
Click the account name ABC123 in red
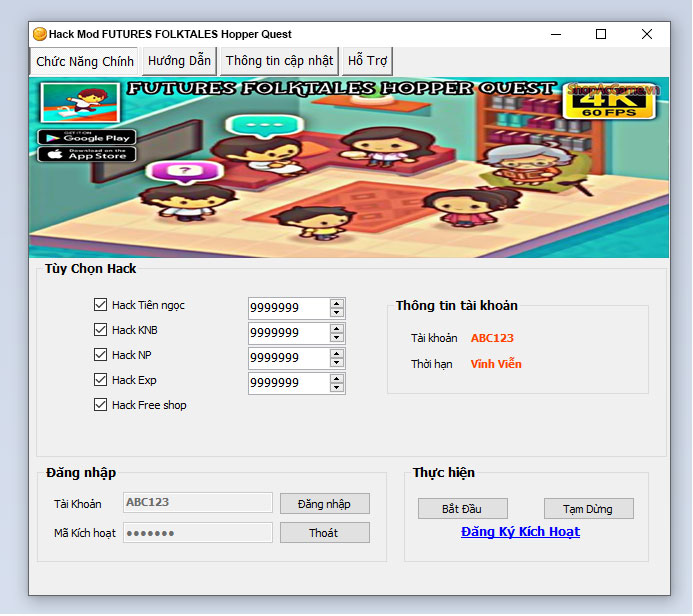coord(492,338)
